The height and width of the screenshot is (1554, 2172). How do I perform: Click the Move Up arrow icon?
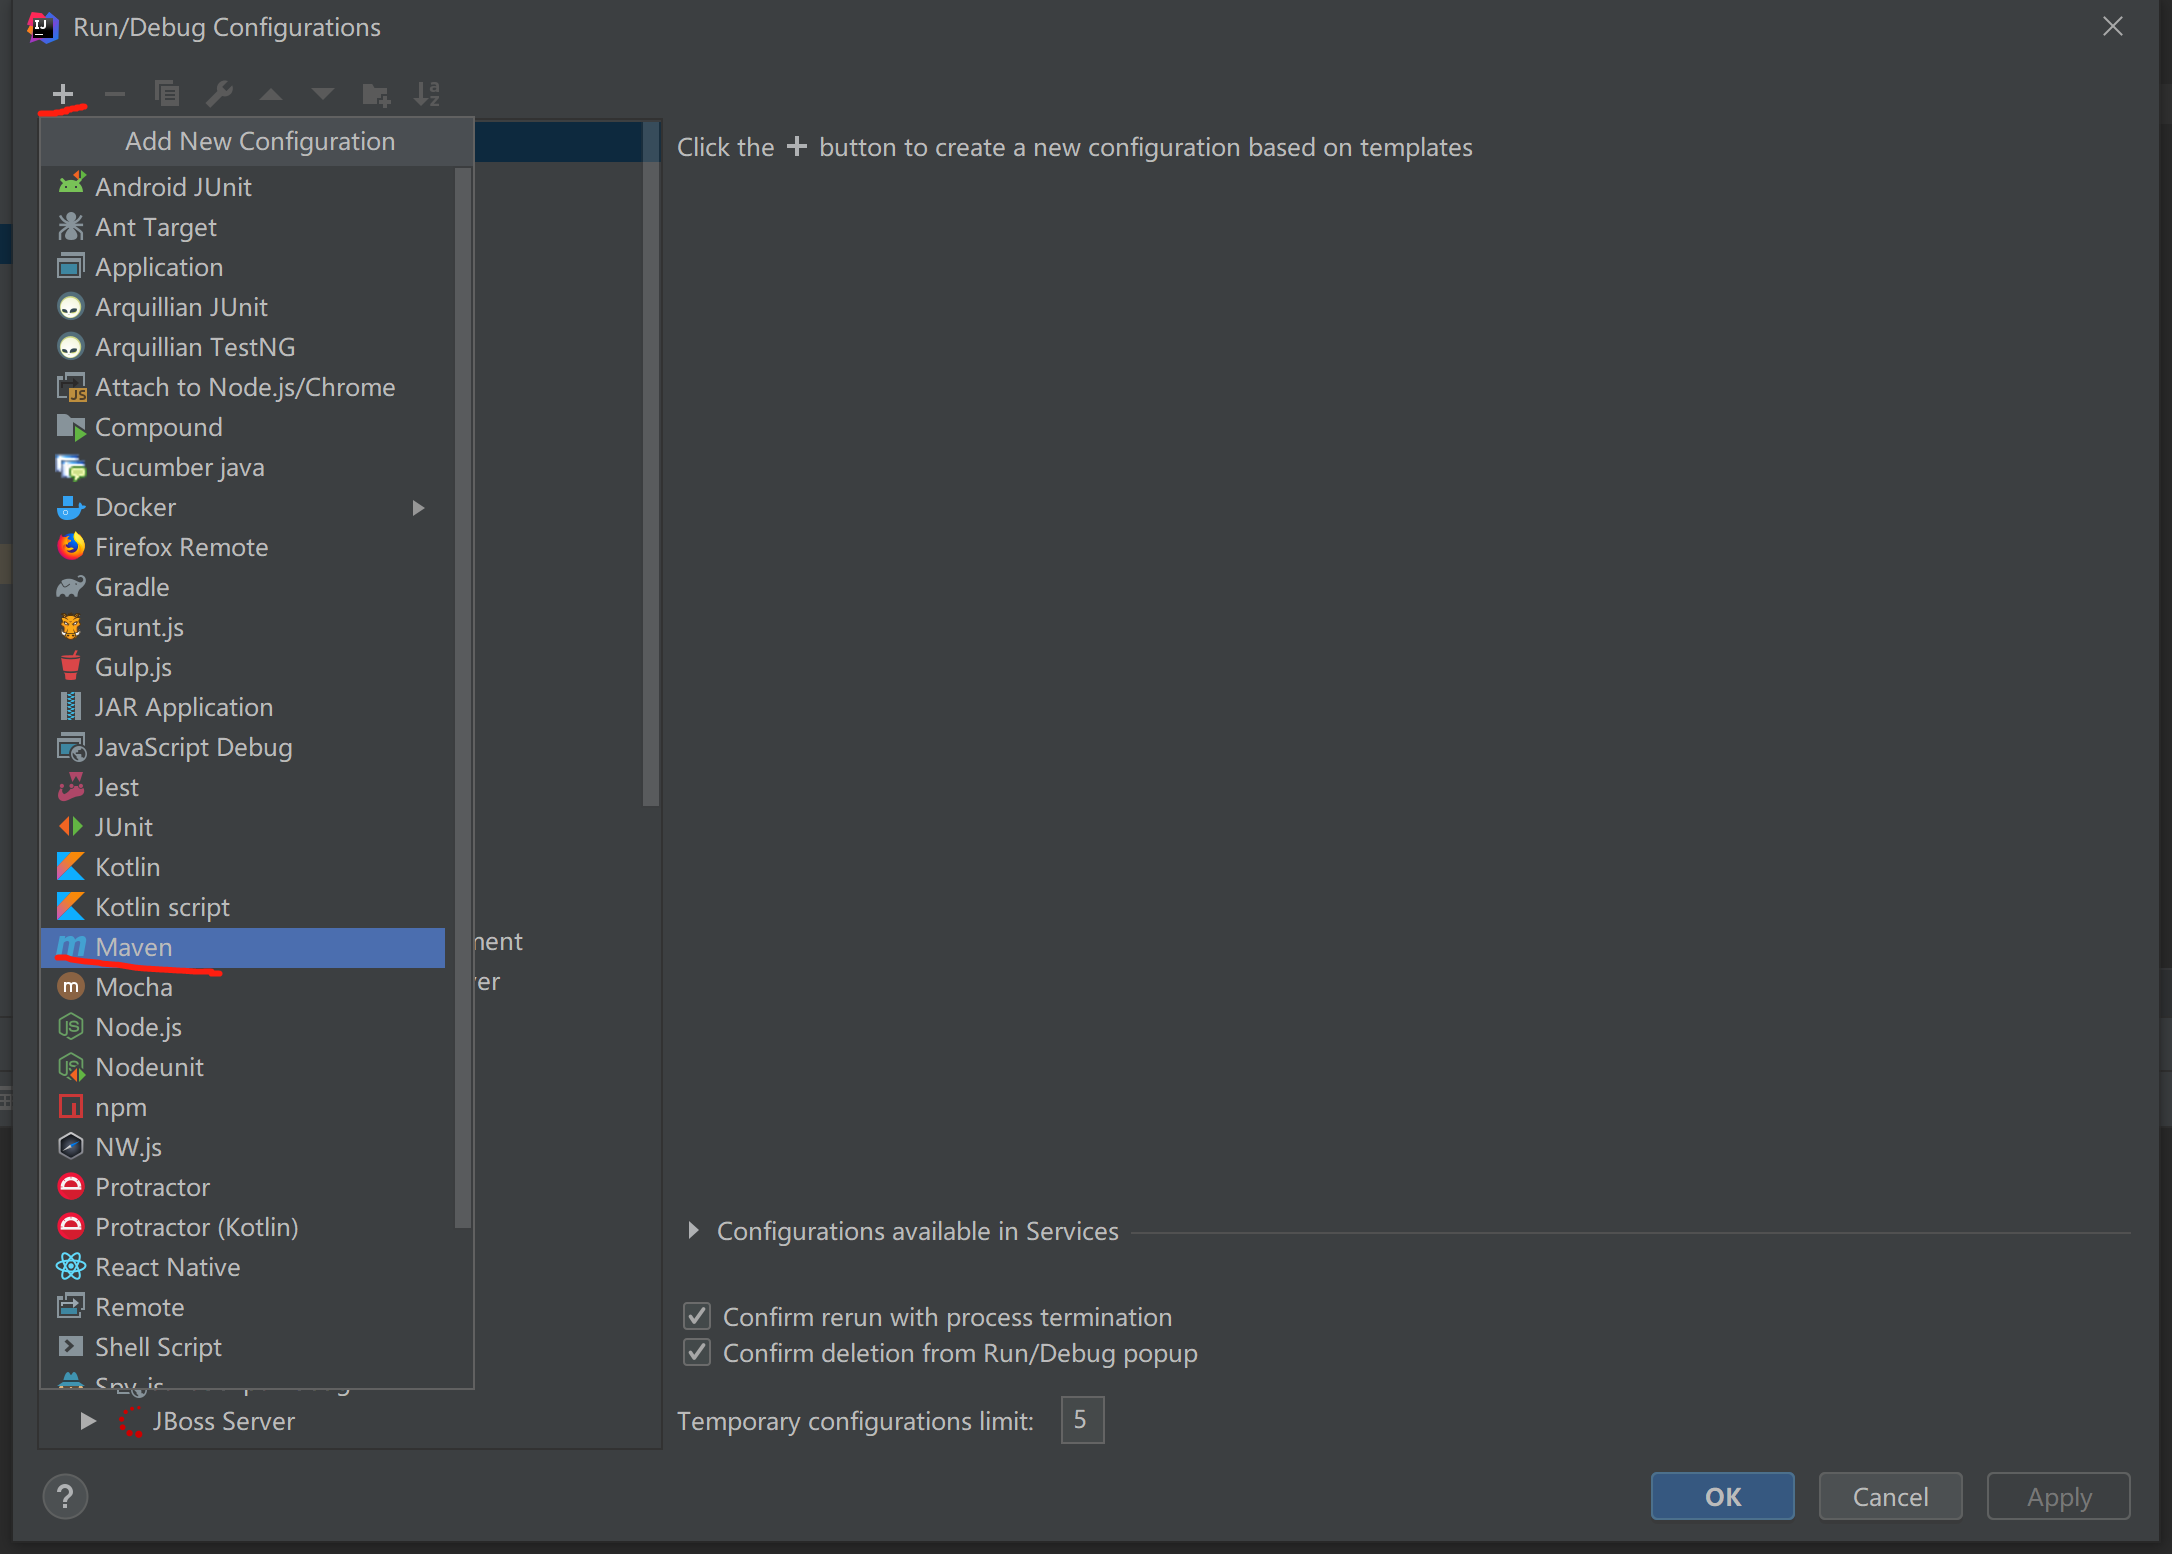[270, 94]
